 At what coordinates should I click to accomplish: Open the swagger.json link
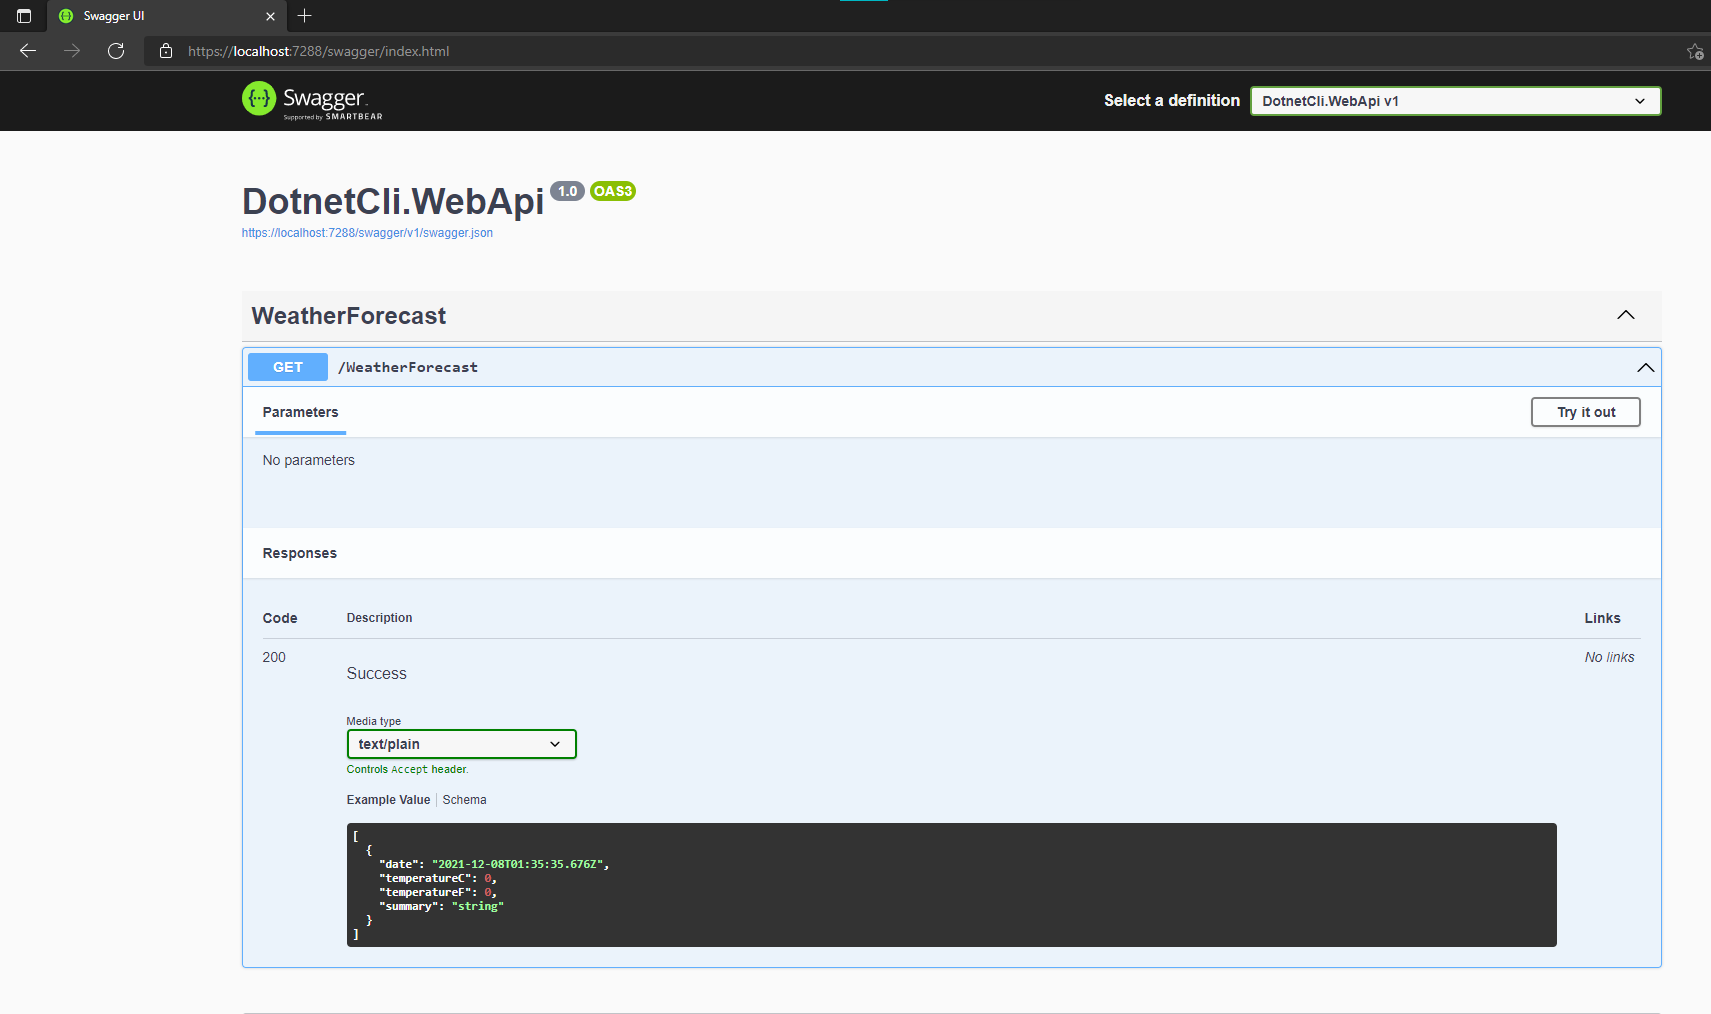click(x=367, y=233)
